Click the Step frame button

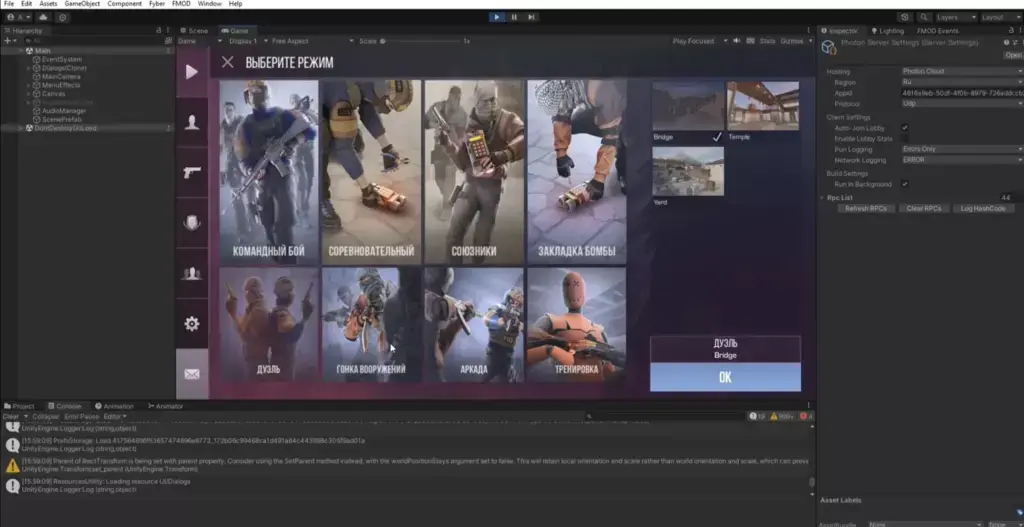point(532,17)
